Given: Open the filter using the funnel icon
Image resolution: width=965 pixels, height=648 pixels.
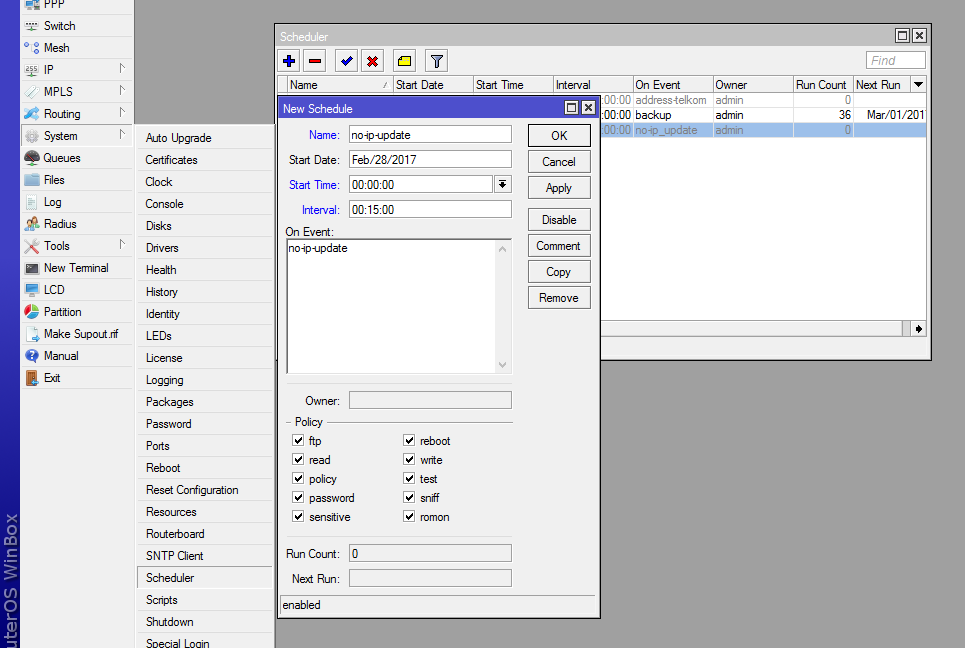Looking at the screenshot, I should 435,60.
